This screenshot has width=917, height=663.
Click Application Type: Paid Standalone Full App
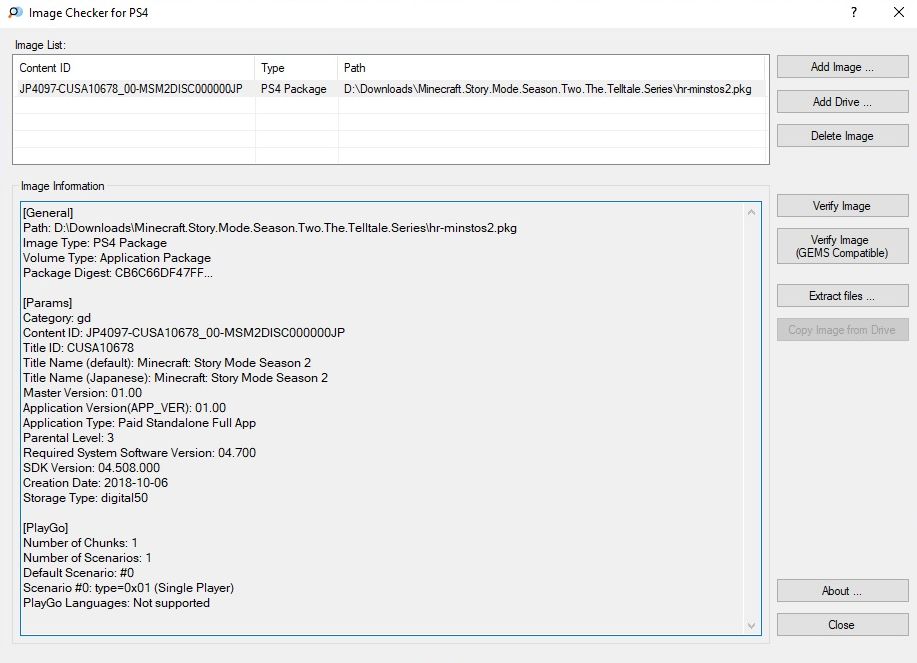click(x=139, y=423)
